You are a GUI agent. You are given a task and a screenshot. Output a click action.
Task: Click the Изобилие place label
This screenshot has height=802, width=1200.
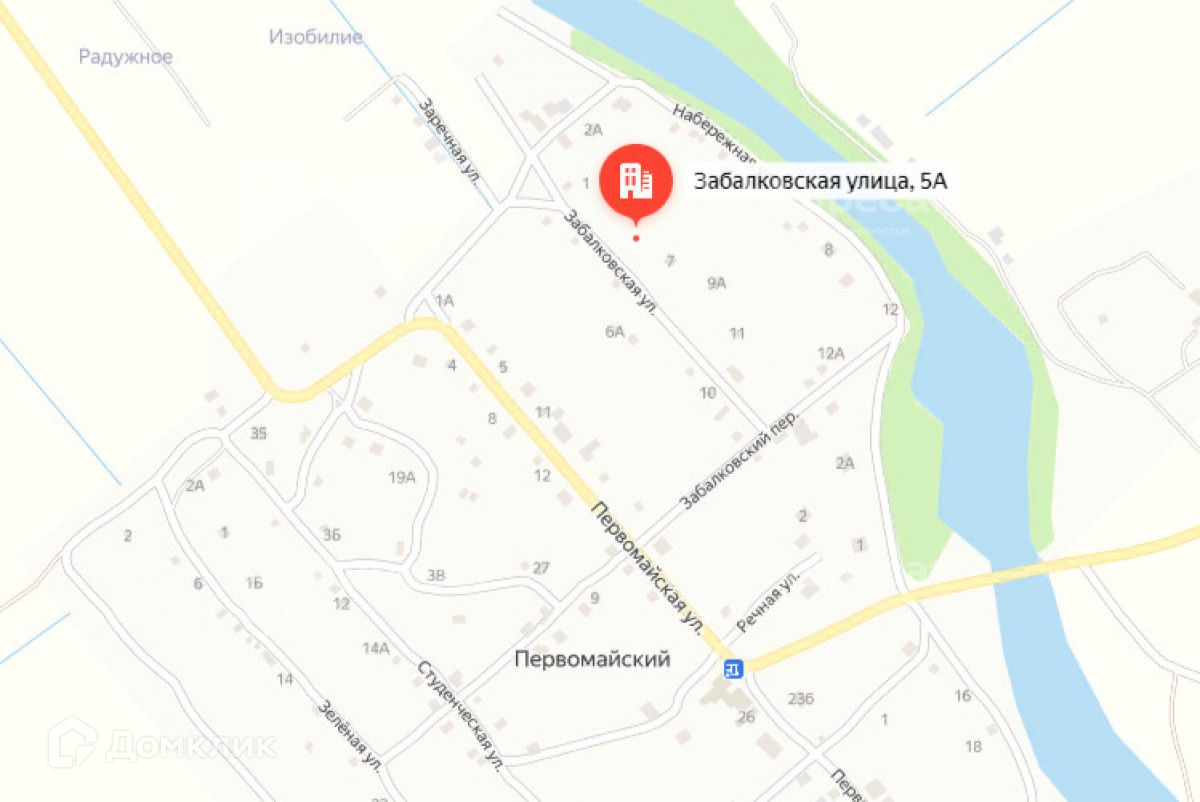pyautogui.click(x=316, y=37)
